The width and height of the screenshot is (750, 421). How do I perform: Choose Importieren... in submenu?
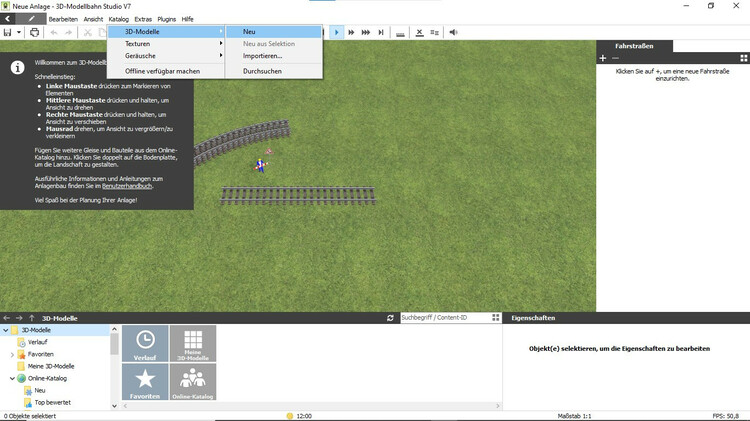click(x=274, y=56)
